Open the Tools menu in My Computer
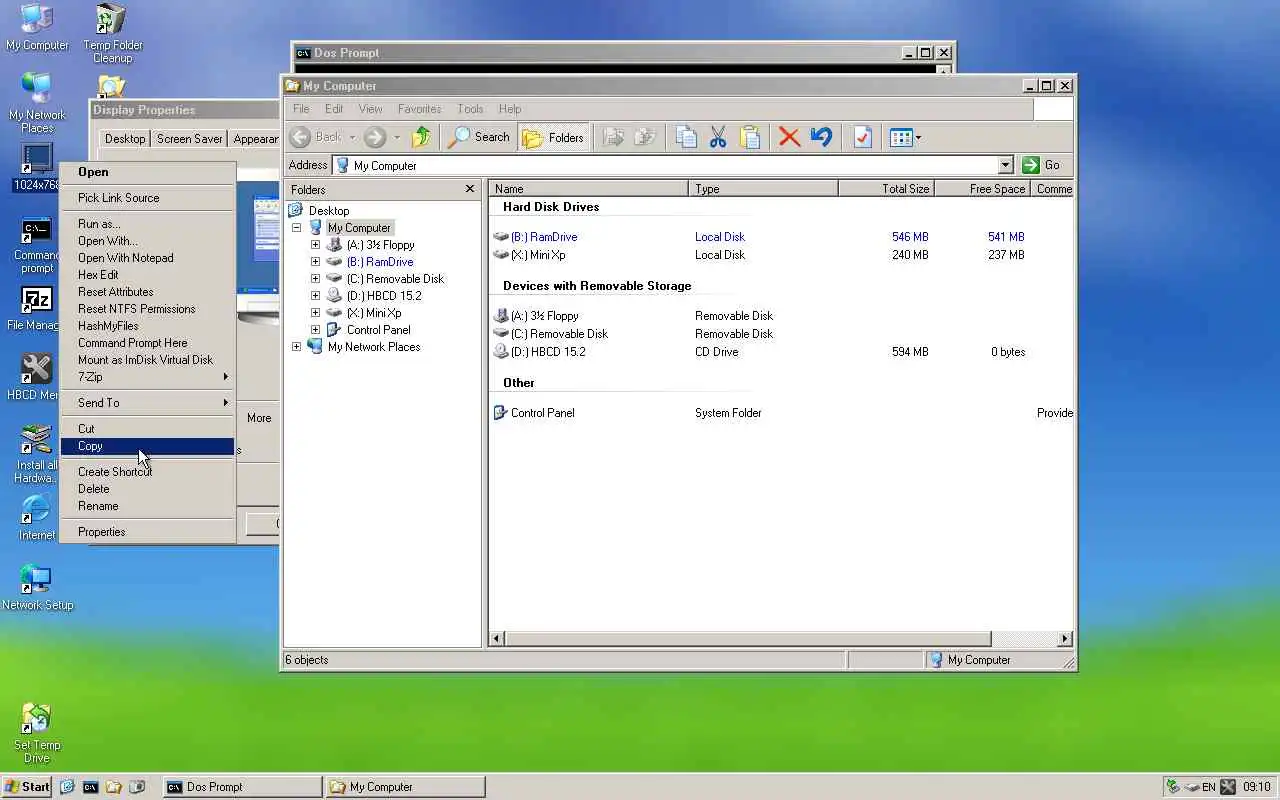Viewport: 1280px width, 800px height. click(x=470, y=109)
